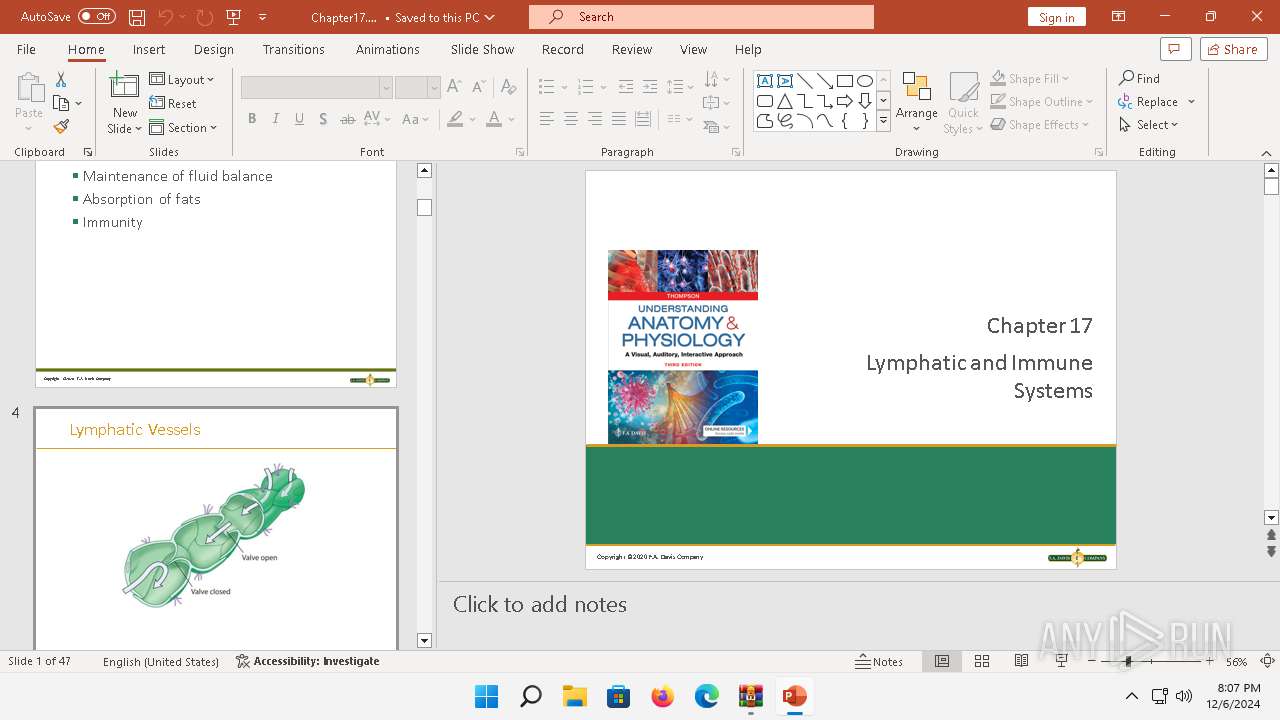Open the Slide Show tab
1280x720 pixels.
[482, 49]
